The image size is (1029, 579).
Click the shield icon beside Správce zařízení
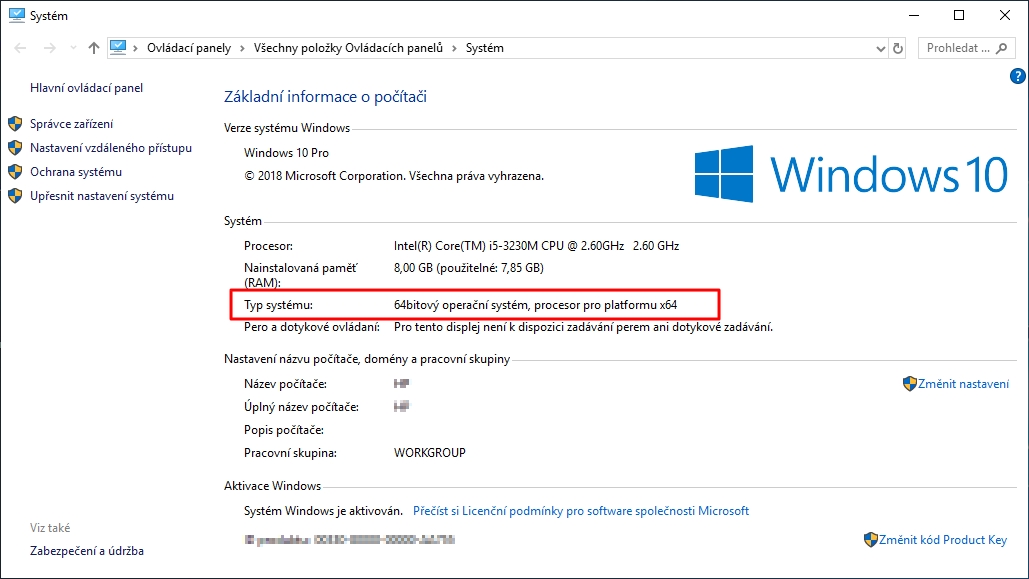coord(15,124)
